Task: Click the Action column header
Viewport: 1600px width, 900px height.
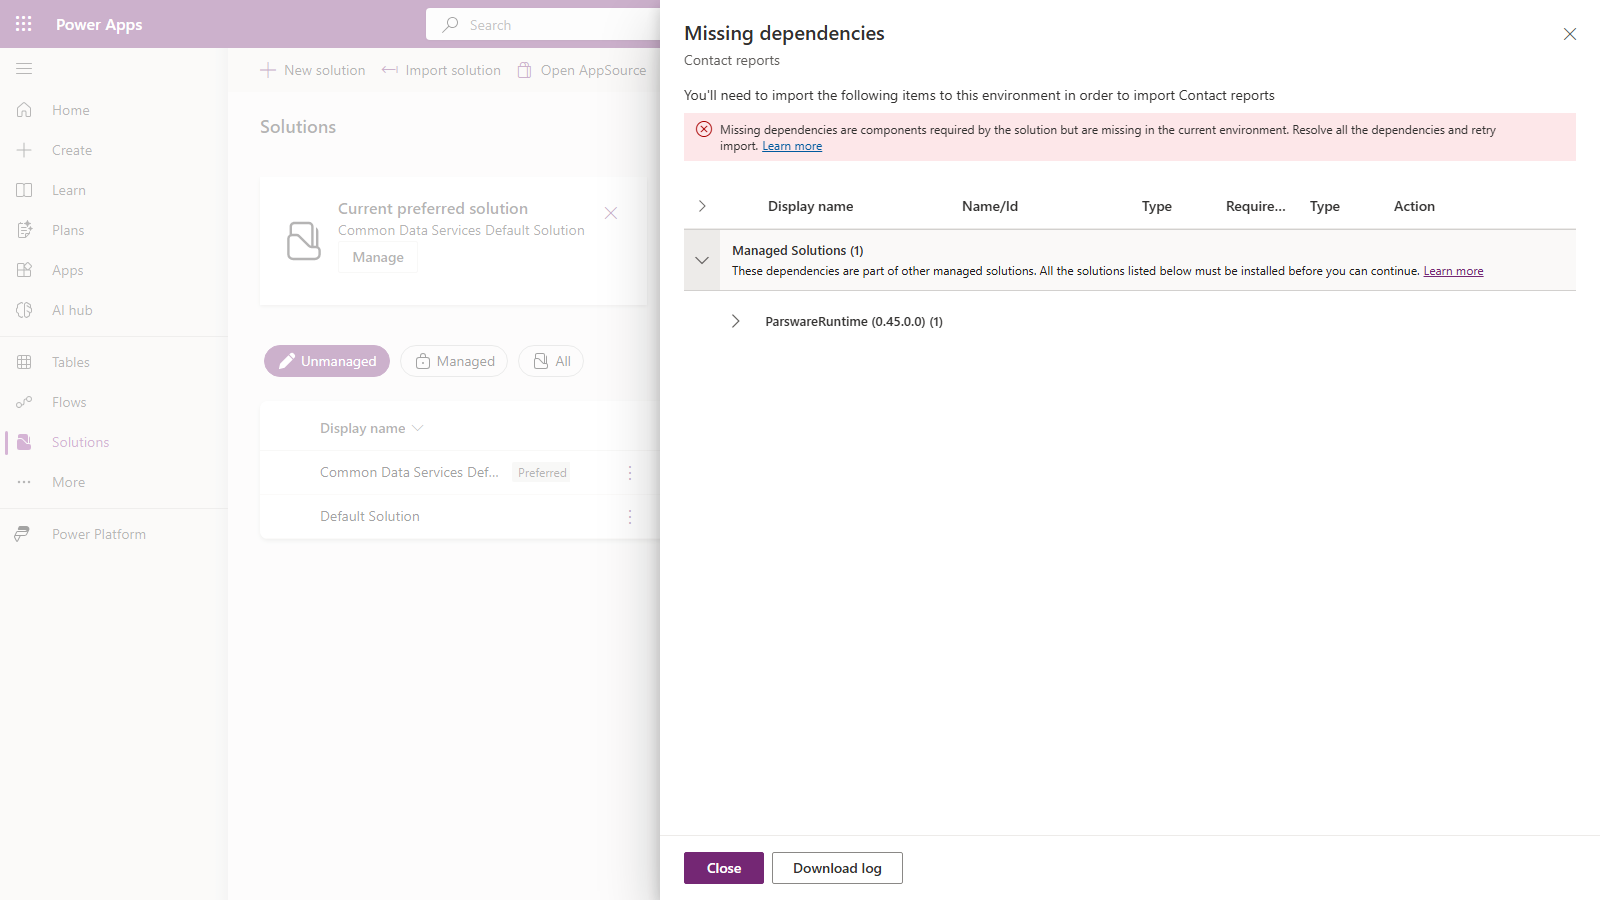Action: (1414, 206)
